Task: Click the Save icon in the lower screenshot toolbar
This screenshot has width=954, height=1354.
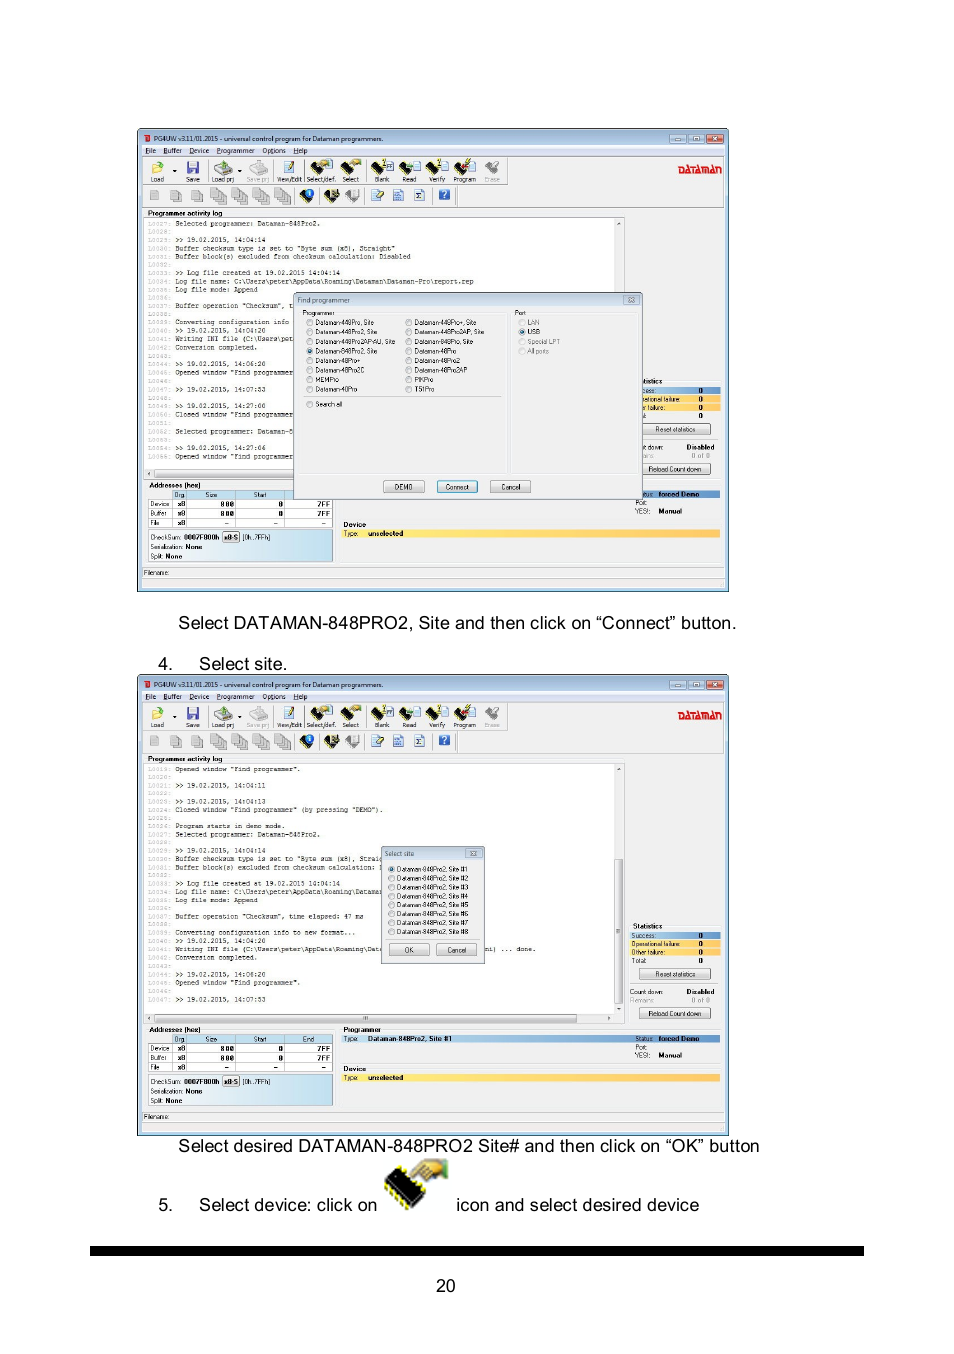Action: tap(193, 716)
